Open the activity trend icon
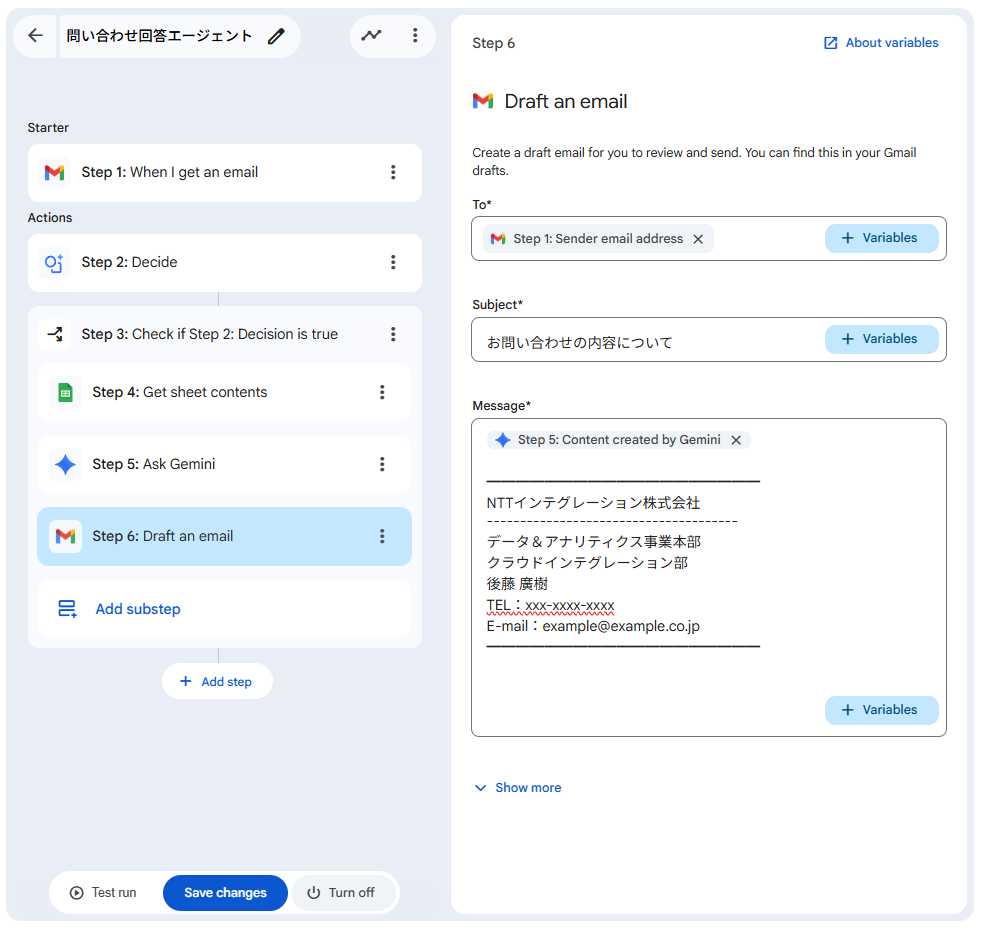The height and width of the screenshot is (929, 983). (x=372, y=36)
